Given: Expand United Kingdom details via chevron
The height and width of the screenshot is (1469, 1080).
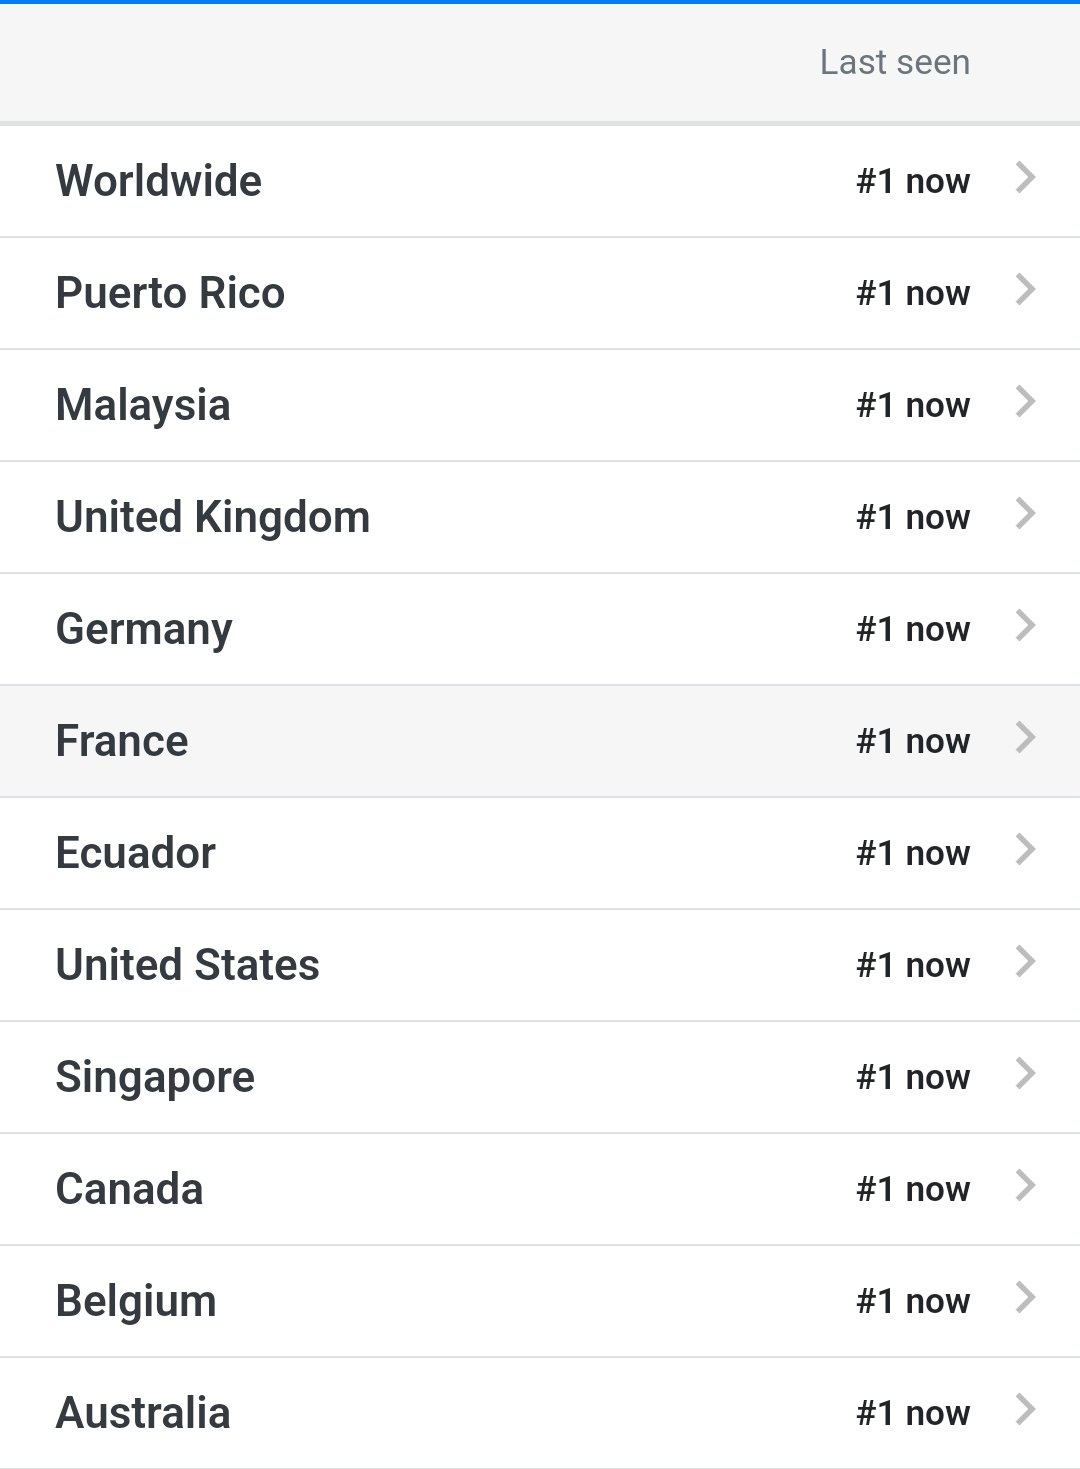Looking at the screenshot, I should click(1025, 514).
